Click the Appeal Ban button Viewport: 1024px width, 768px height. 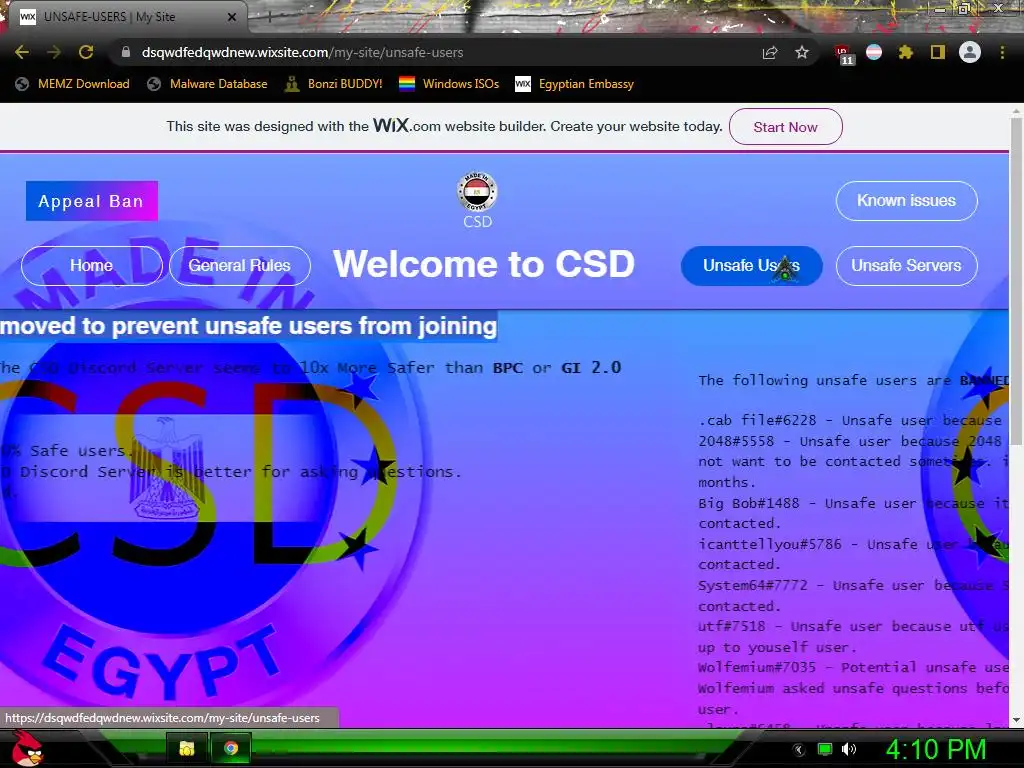click(91, 201)
